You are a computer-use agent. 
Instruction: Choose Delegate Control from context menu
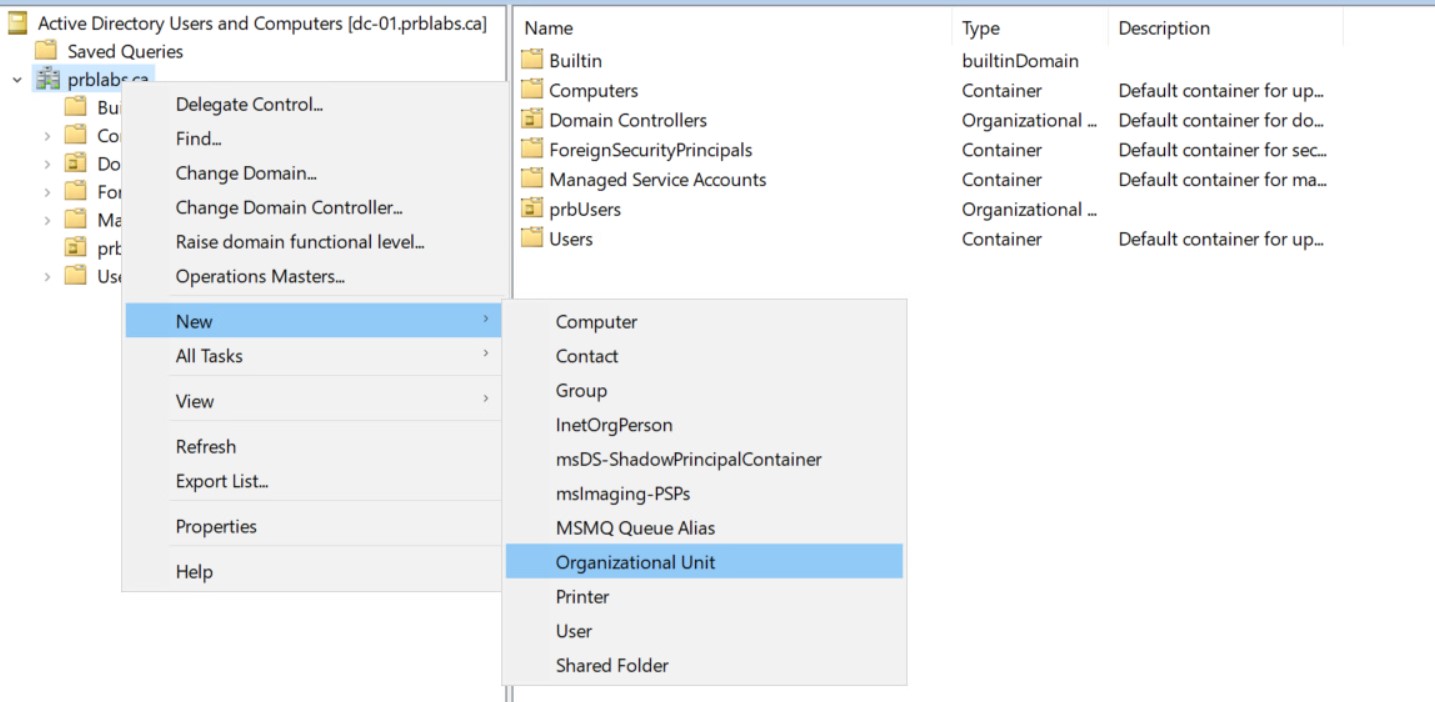point(249,105)
